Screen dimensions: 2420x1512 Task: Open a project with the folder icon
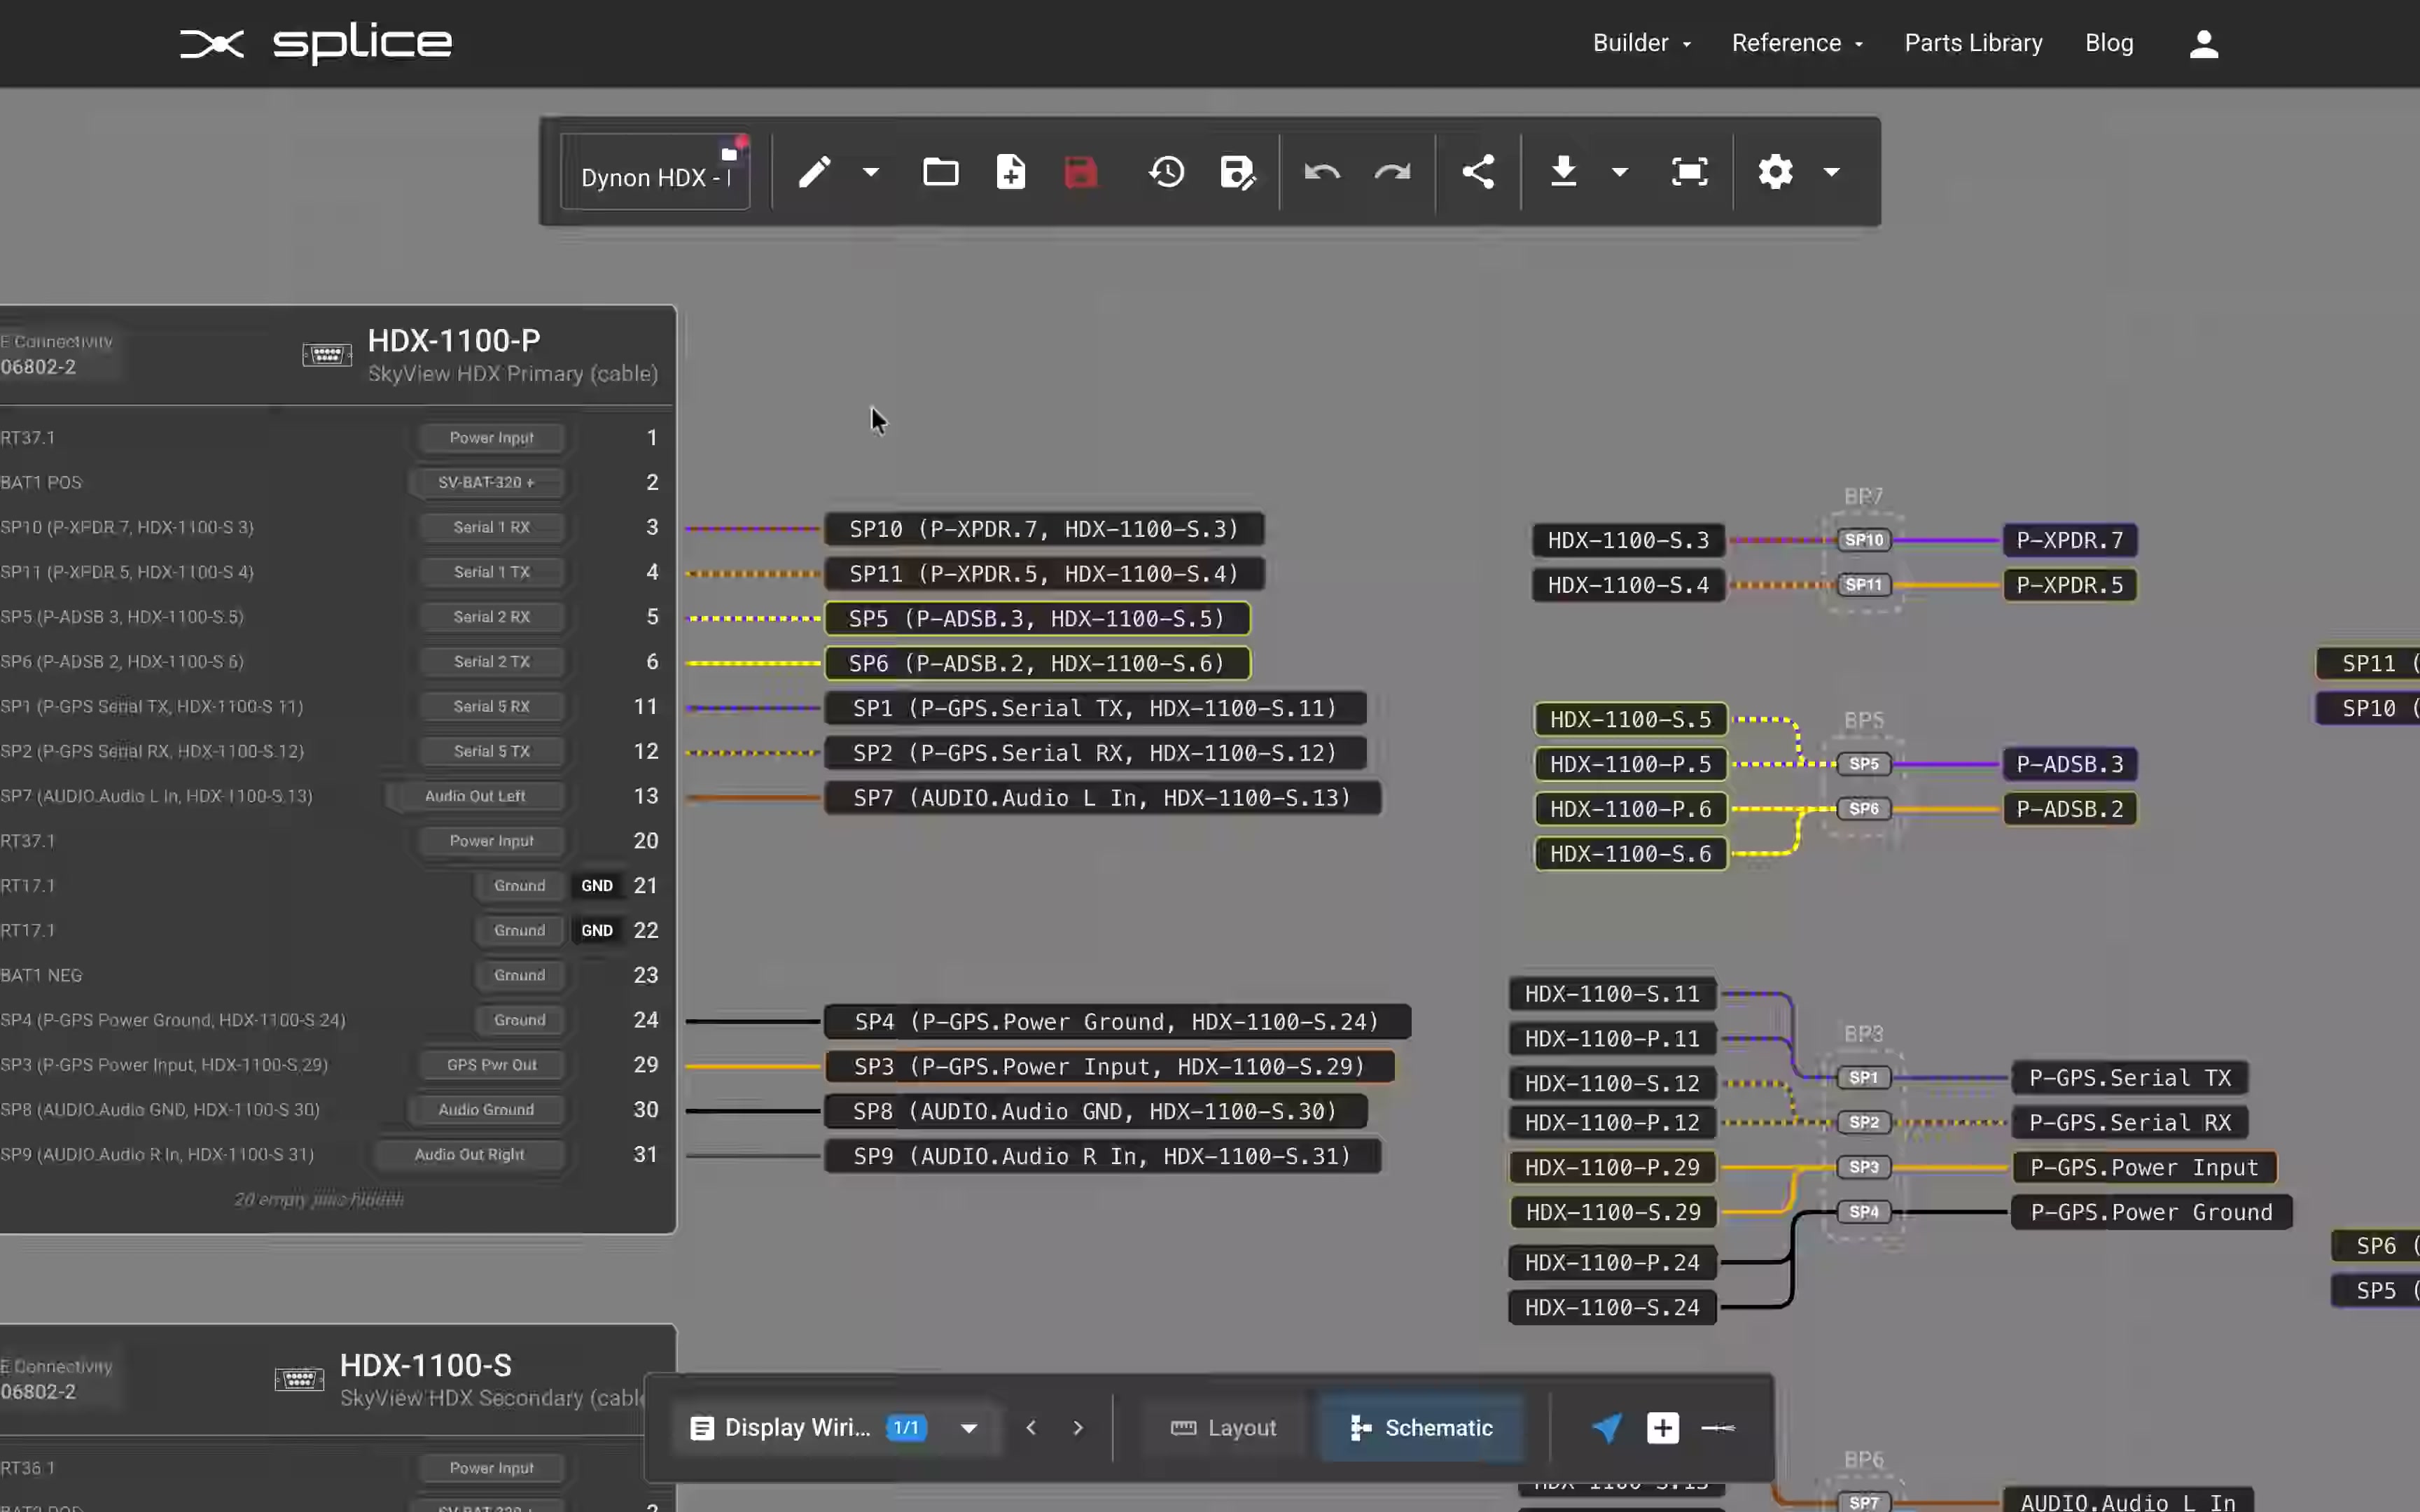click(940, 172)
